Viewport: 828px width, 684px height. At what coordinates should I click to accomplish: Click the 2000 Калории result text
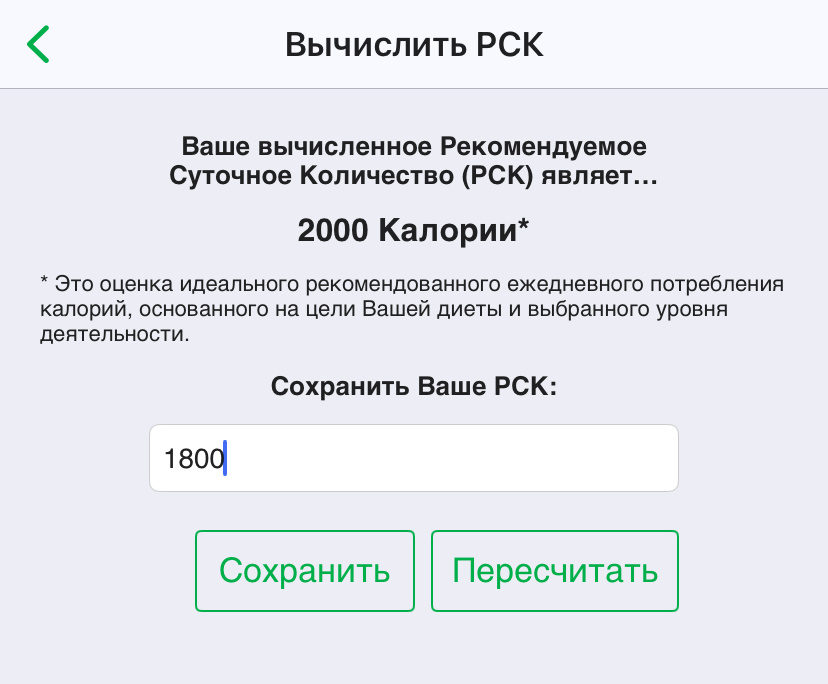click(x=413, y=228)
